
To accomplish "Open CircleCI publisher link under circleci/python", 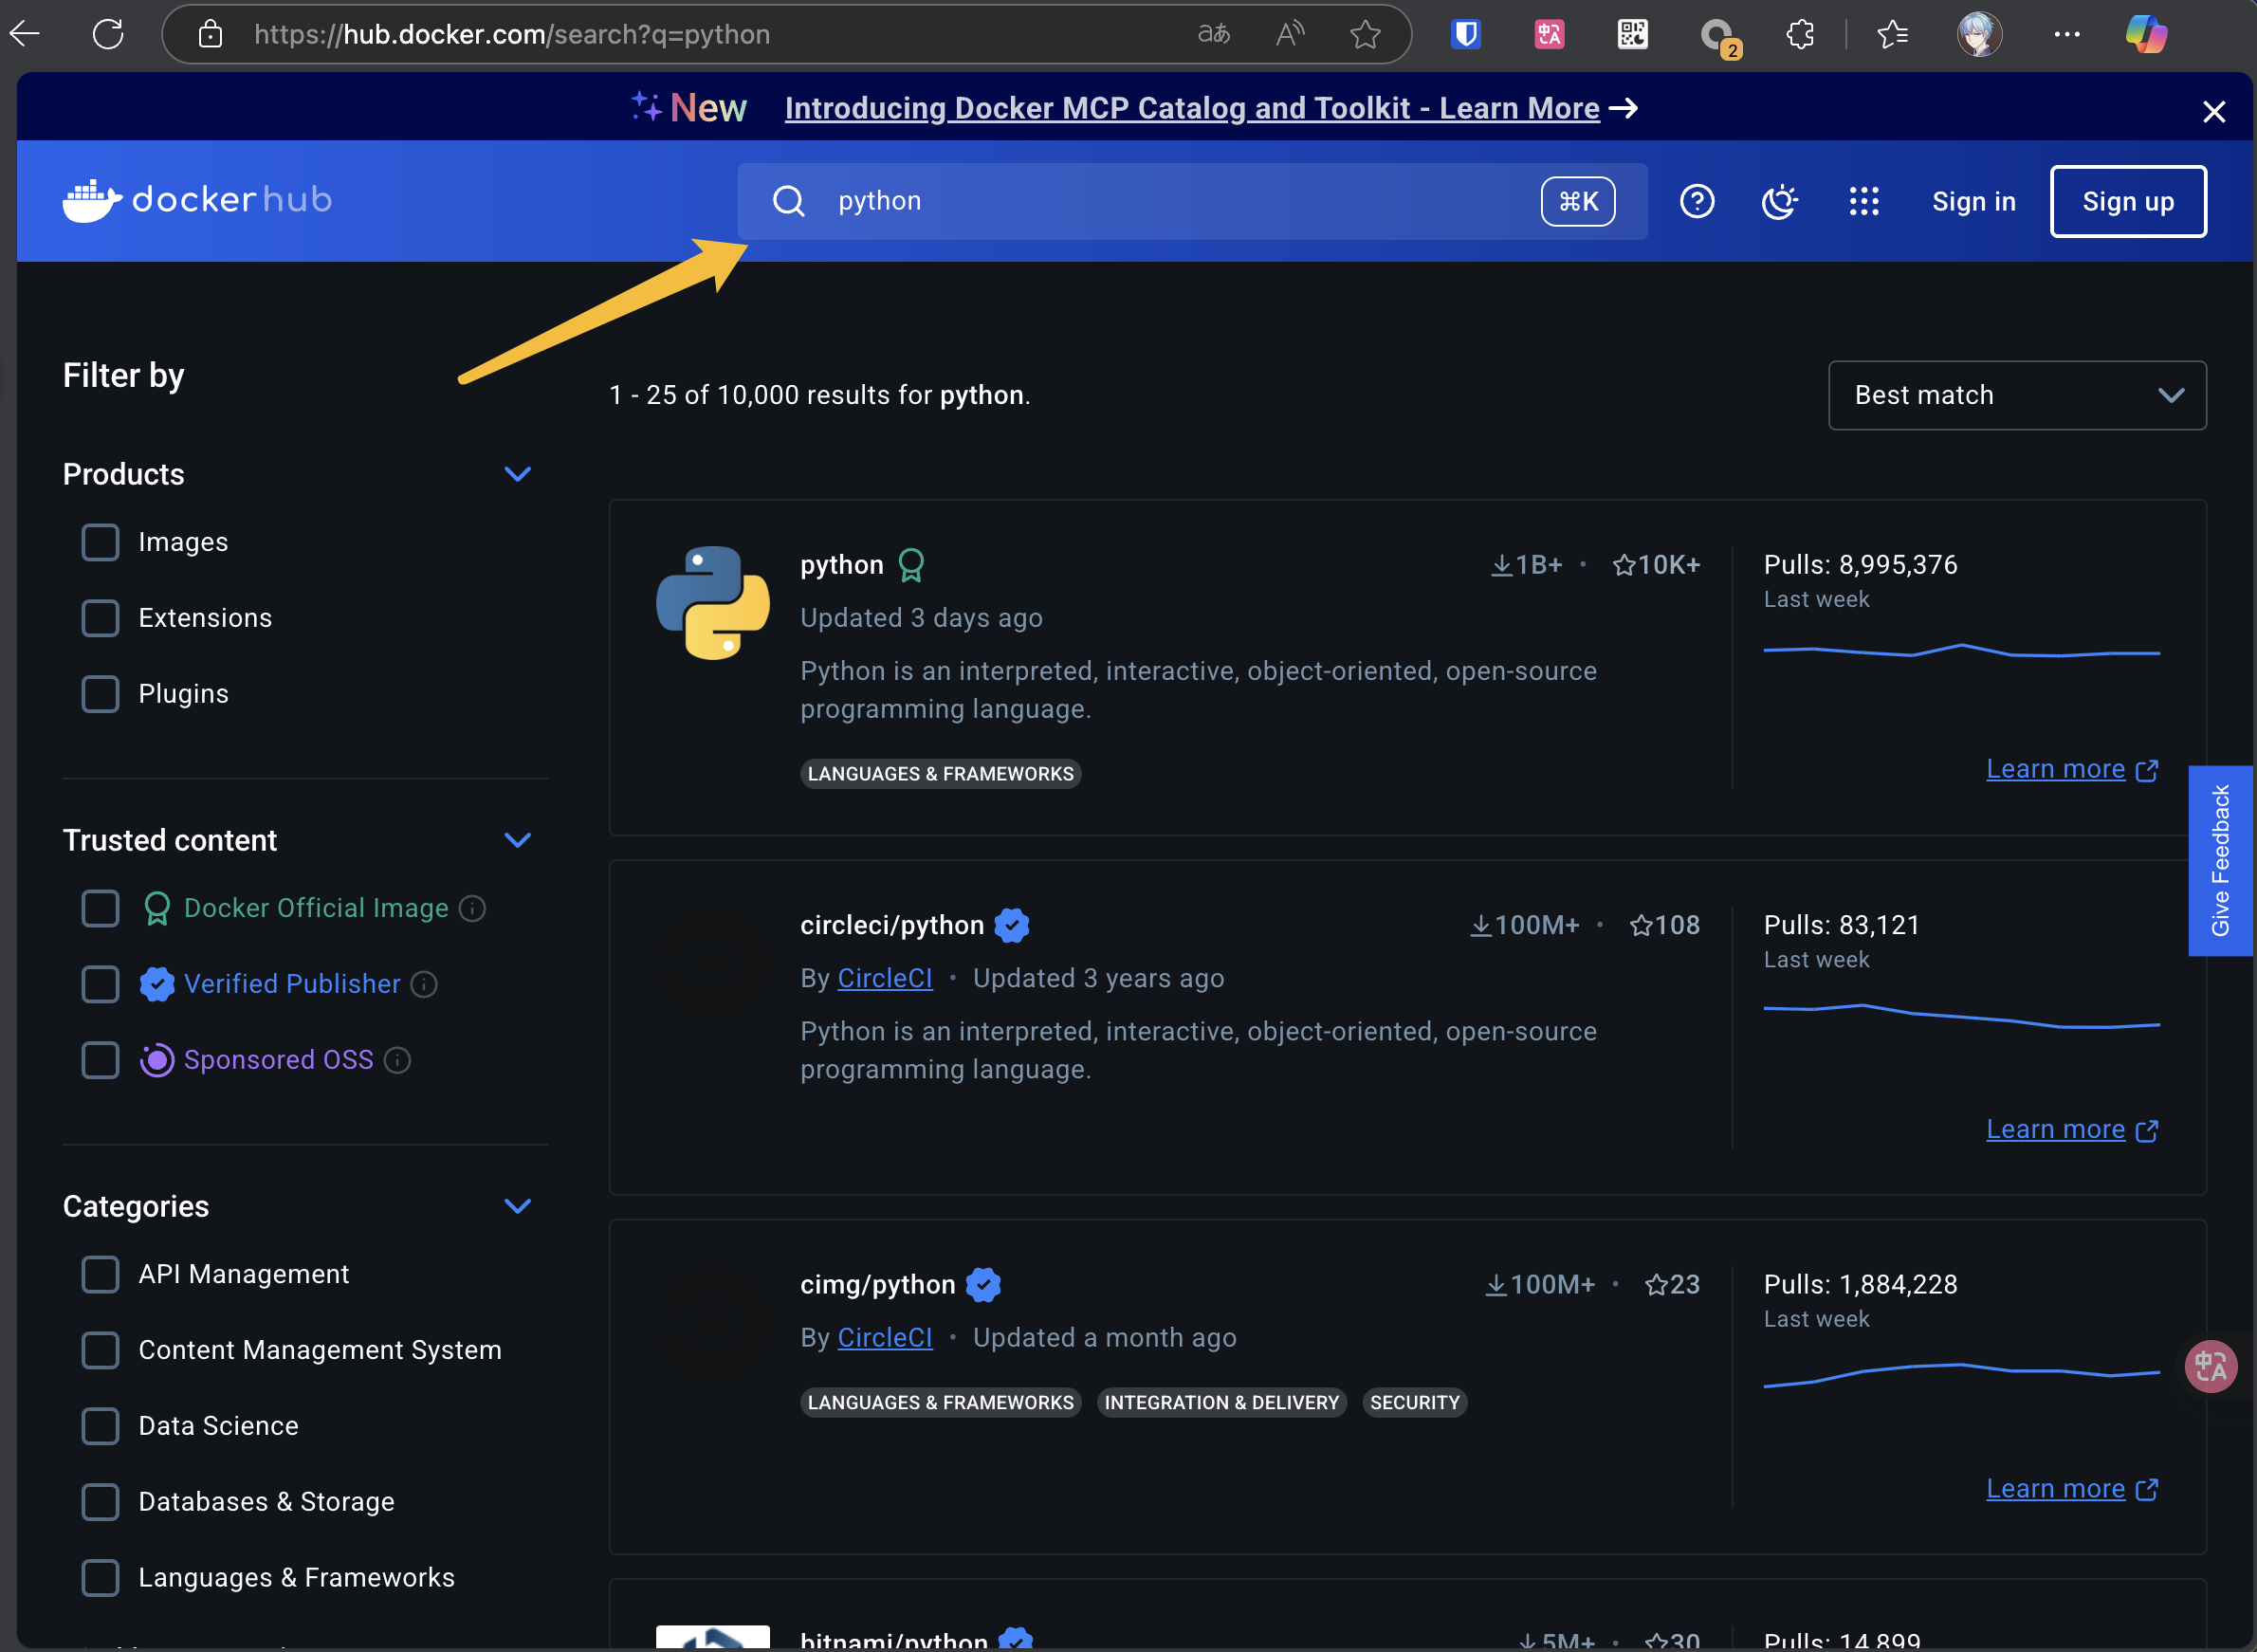I will point(884,978).
